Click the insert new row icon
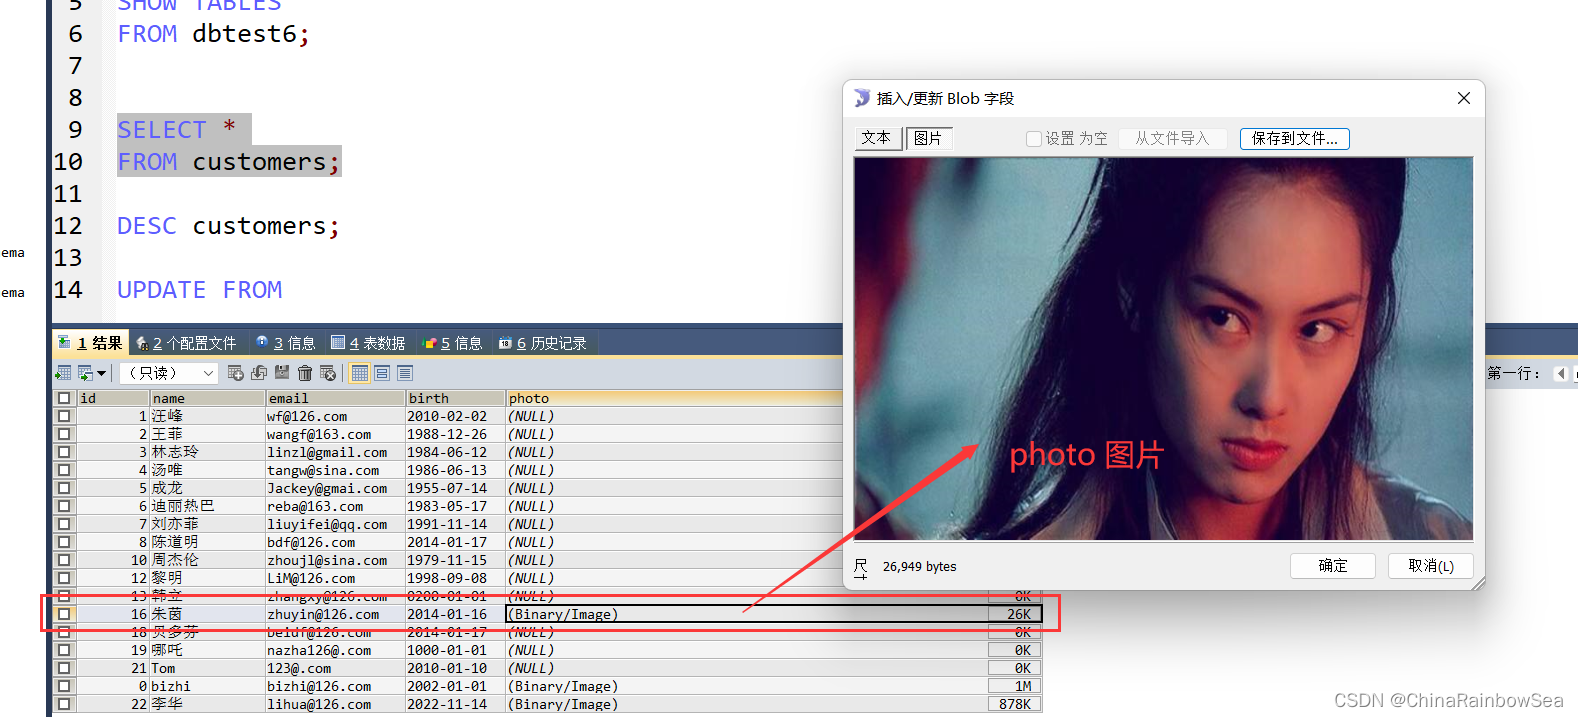Image resolution: width=1578 pixels, height=717 pixels. [236, 373]
